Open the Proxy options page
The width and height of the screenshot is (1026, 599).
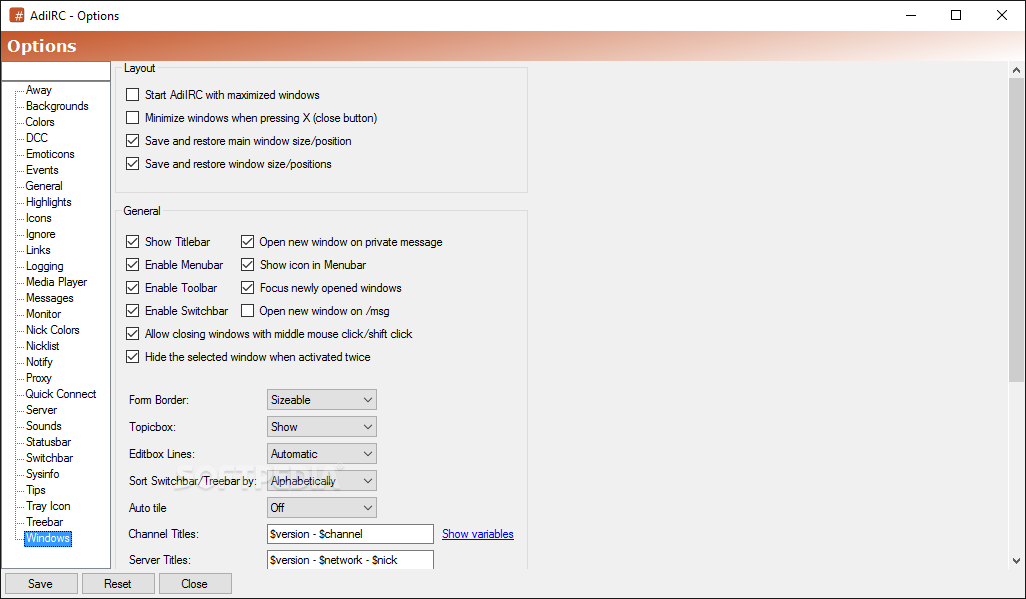point(39,378)
